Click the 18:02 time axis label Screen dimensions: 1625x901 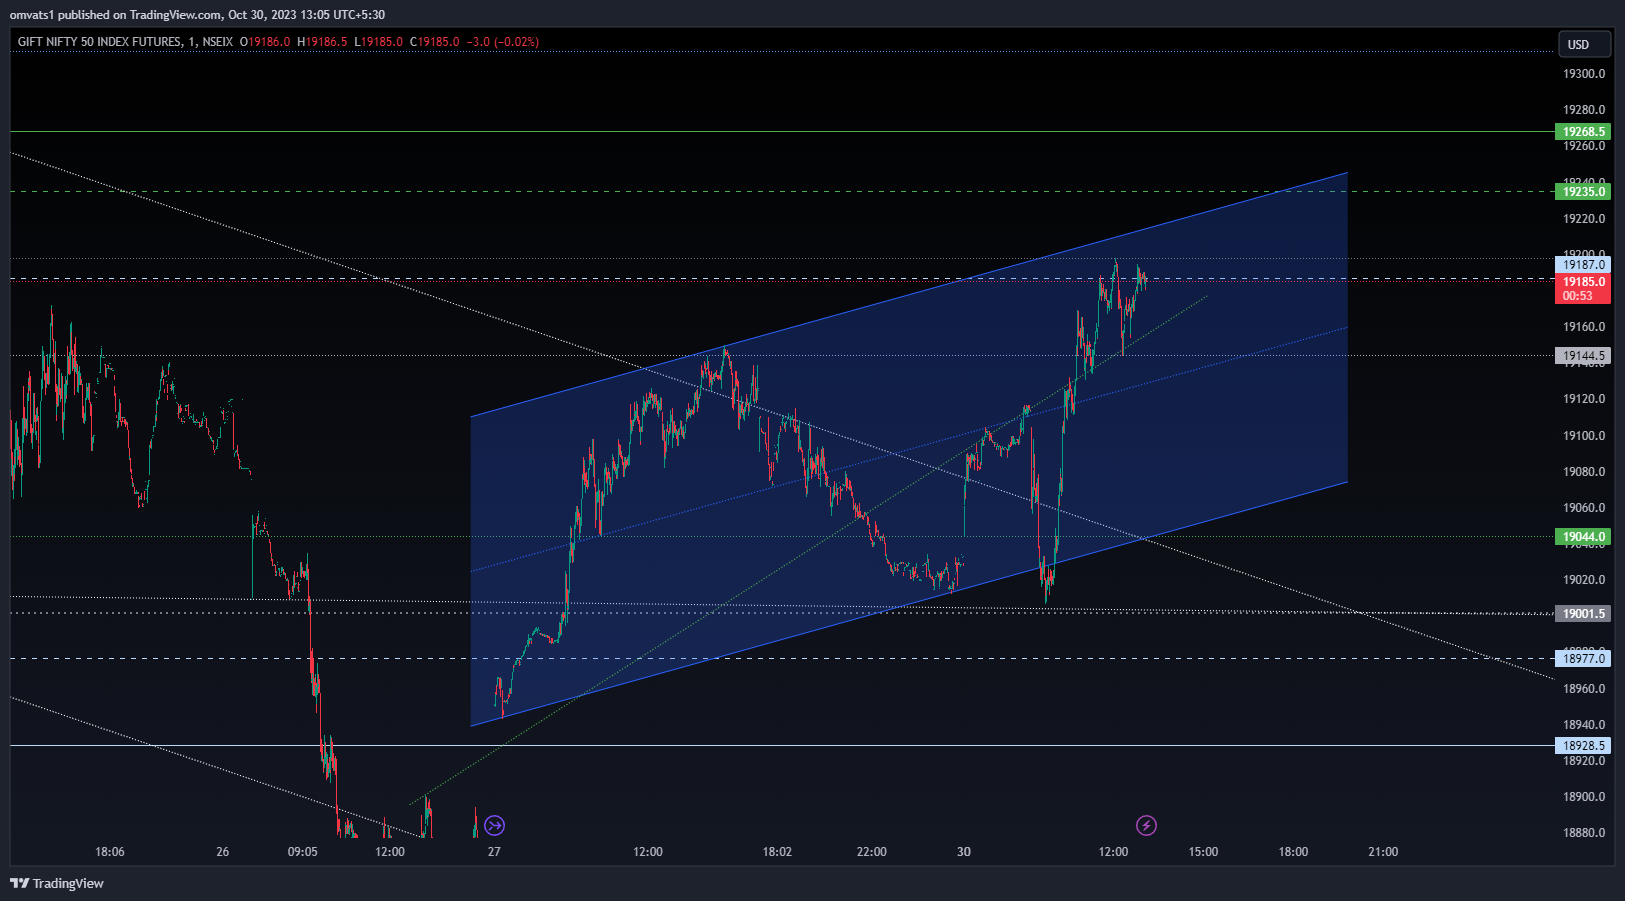[x=777, y=852]
